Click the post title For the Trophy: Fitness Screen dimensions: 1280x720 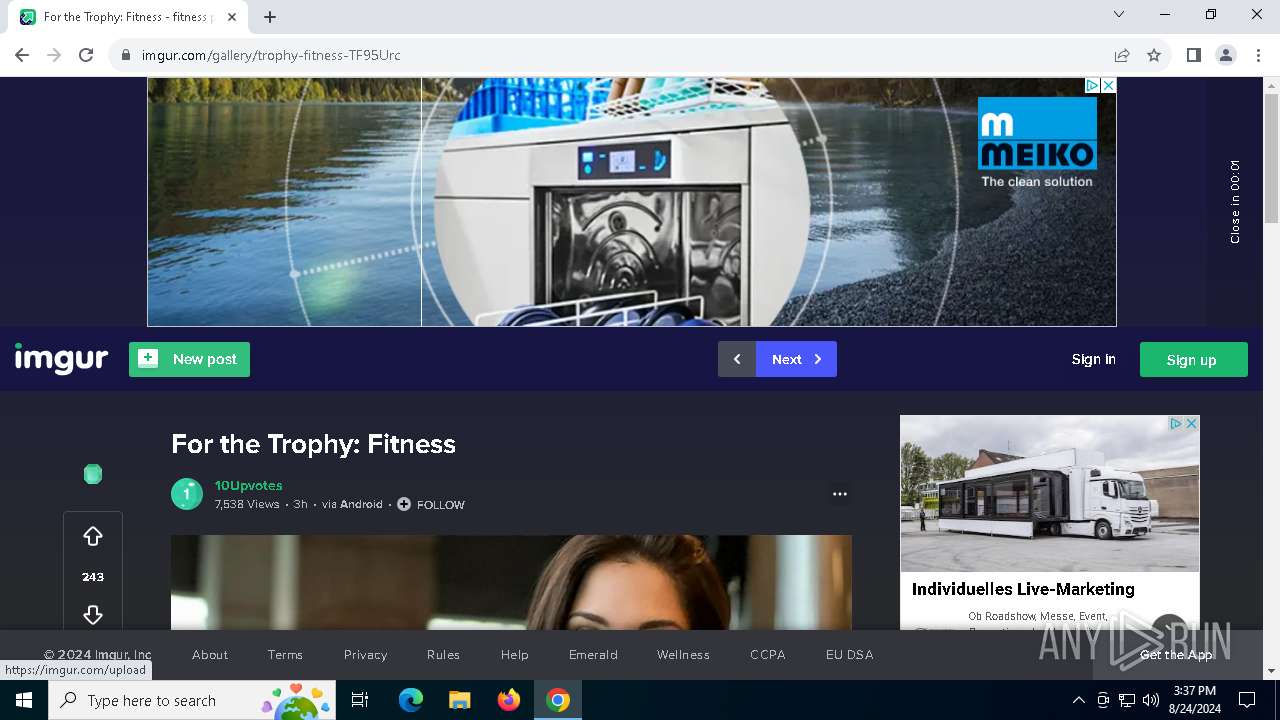313,444
